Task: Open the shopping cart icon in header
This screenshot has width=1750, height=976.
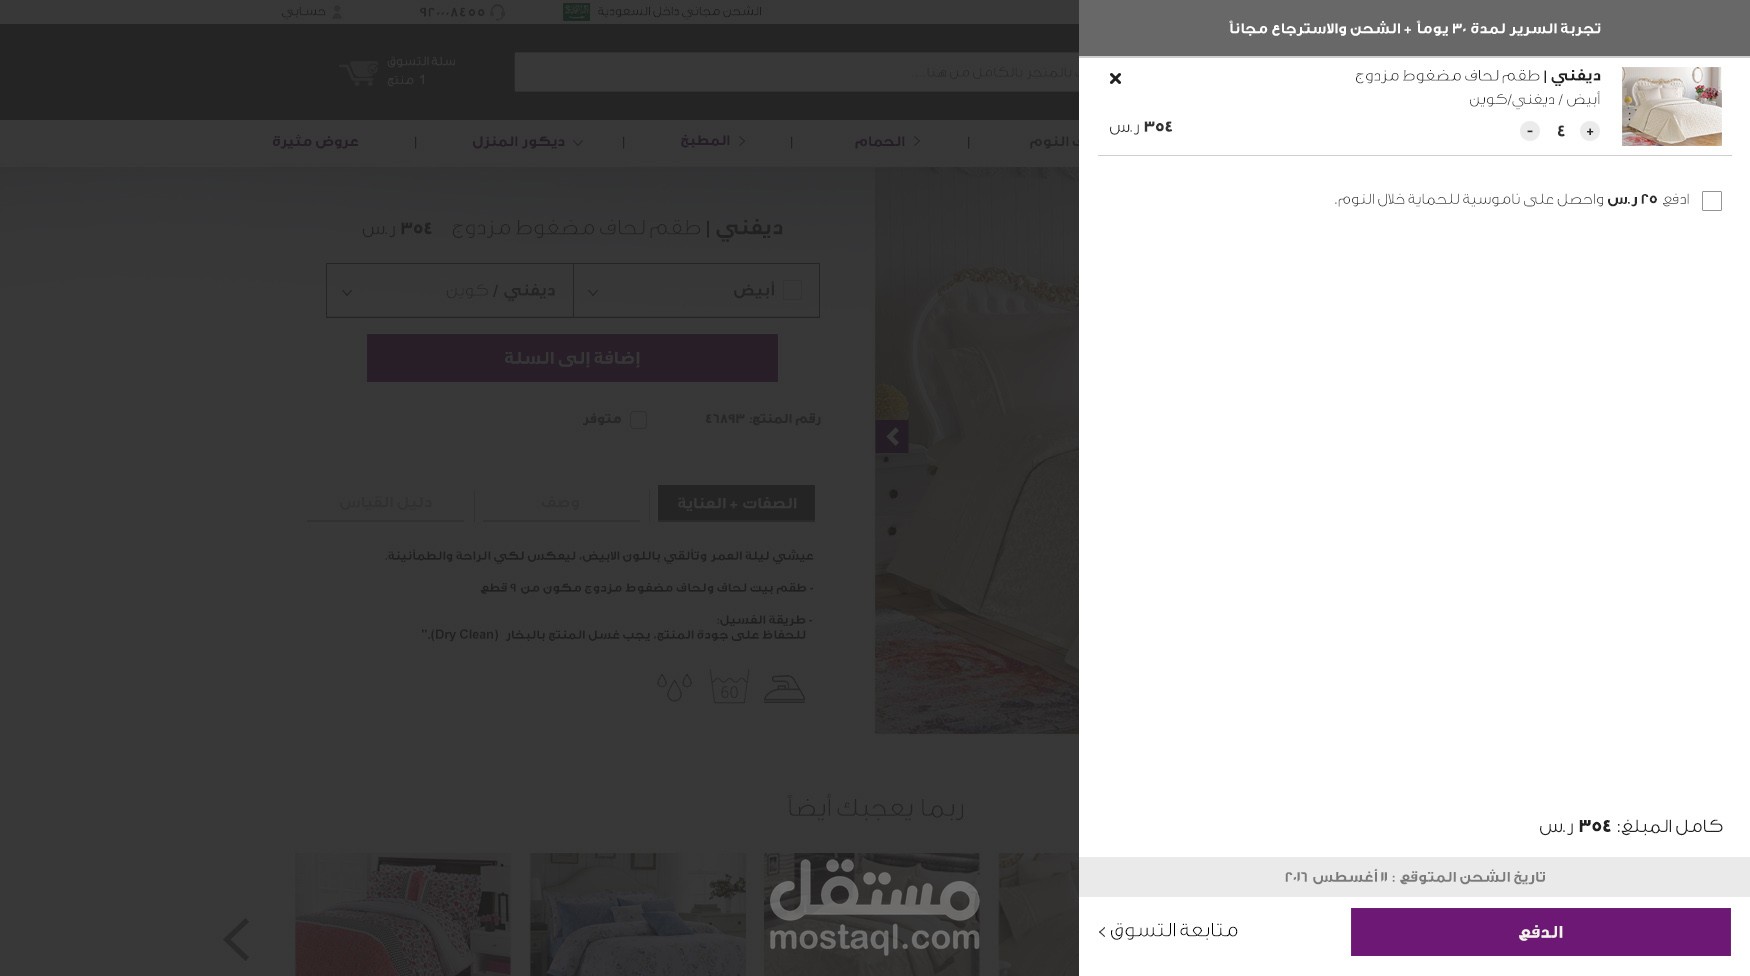Action: [x=359, y=73]
